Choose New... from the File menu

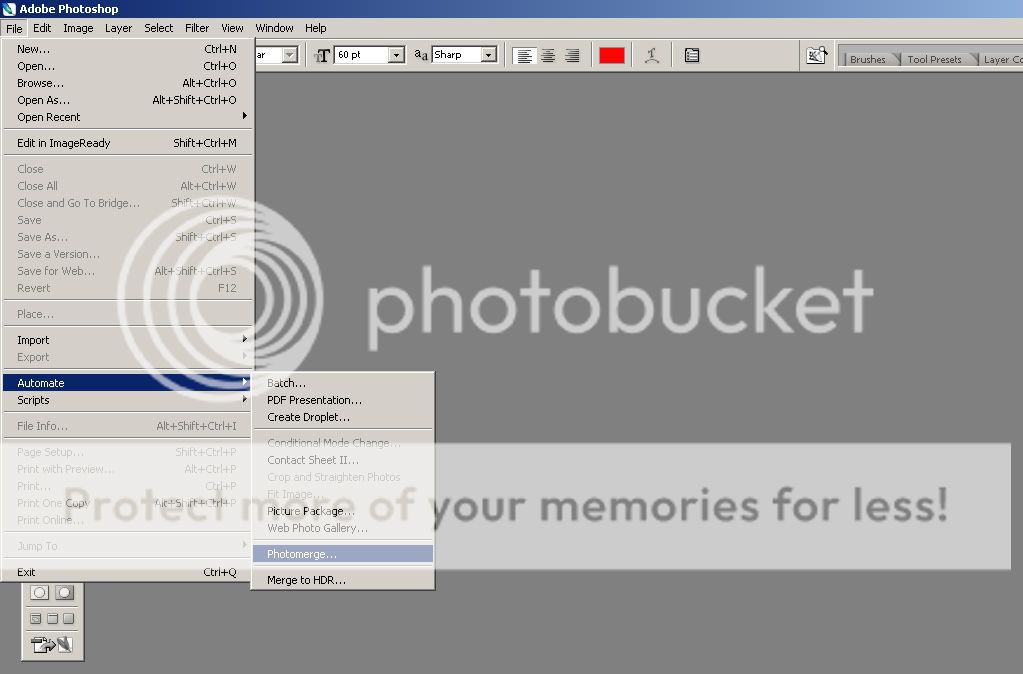[129, 49]
